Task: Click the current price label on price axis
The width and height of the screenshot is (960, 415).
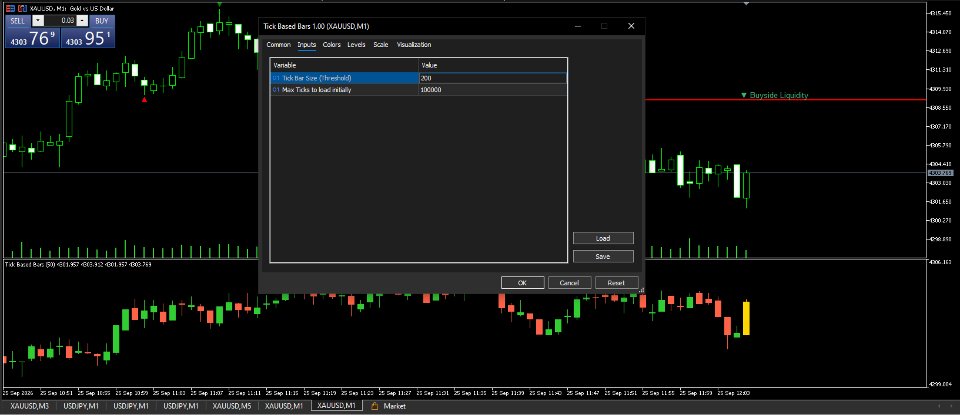Action: click(942, 173)
